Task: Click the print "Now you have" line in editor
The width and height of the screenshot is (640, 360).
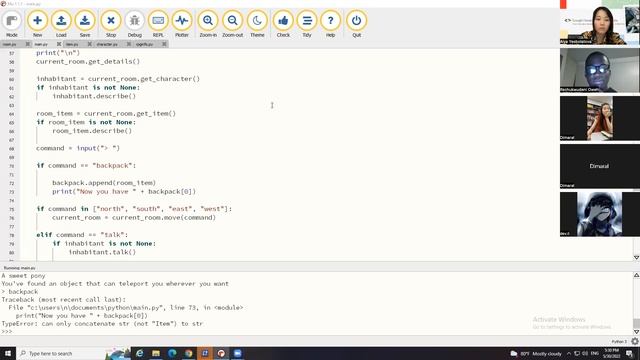Action: 124,191
